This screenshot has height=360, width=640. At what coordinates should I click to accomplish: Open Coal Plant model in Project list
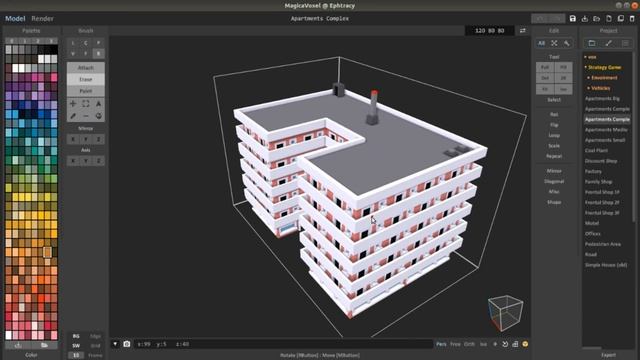(x=596, y=150)
